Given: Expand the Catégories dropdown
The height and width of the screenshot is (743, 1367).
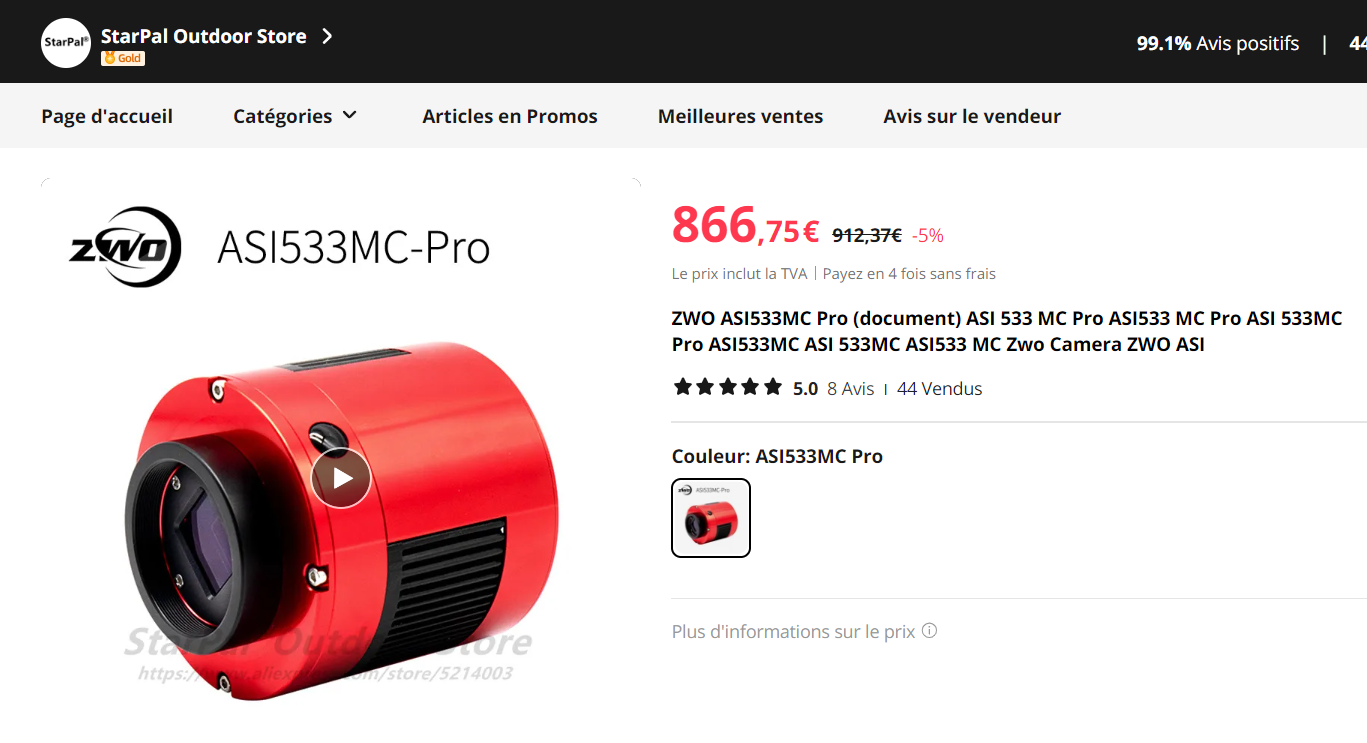Looking at the screenshot, I should pyautogui.click(x=295, y=116).
